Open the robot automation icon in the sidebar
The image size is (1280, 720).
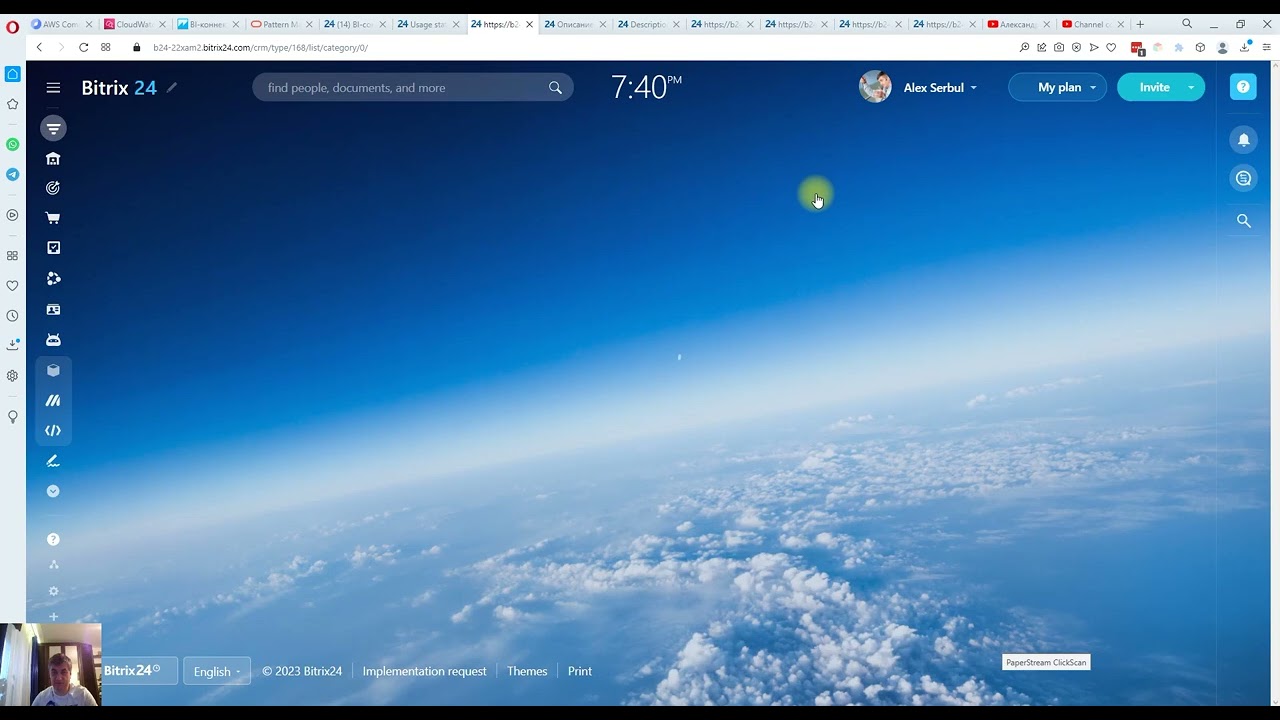[x=53, y=340]
